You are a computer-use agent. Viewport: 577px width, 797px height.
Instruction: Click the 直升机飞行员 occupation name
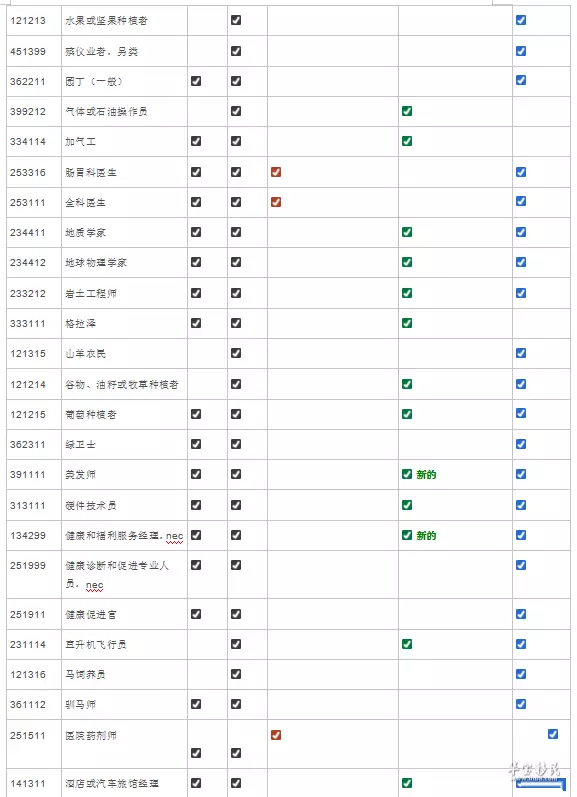coord(96,645)
